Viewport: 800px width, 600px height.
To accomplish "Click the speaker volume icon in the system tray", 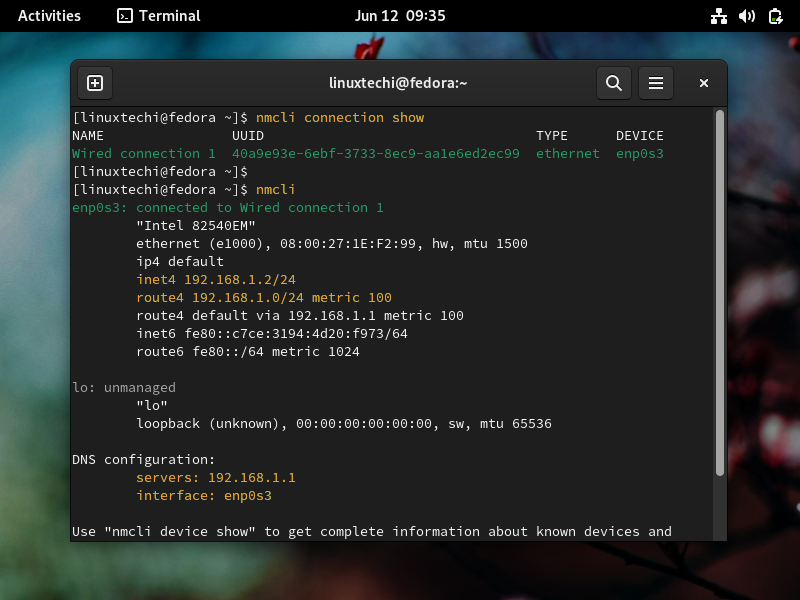I will click(x=747, y=15).
